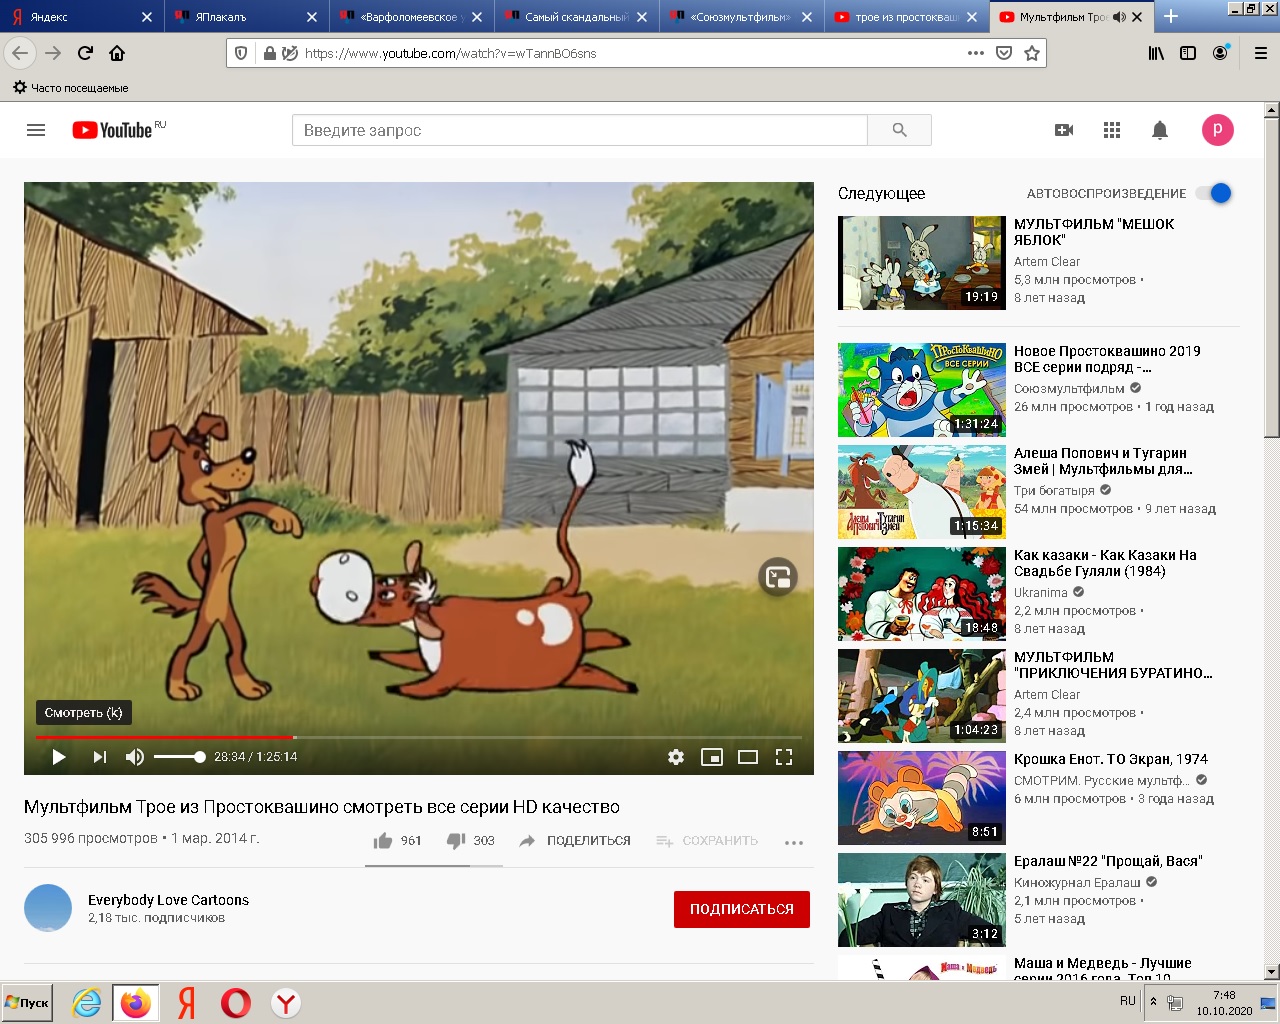The height and width of the screenshot is (1024, 1280).
Task: Mute the playing Мультфильм Трое tab
Action: (x=1119, y=17)
